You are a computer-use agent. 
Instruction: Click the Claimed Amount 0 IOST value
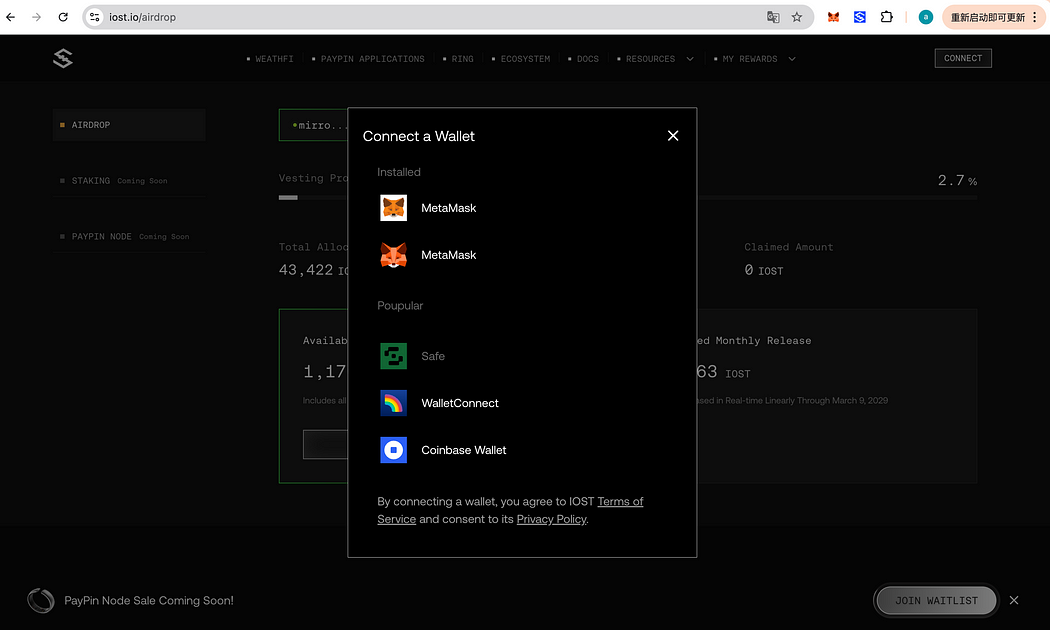click(763, 270)
